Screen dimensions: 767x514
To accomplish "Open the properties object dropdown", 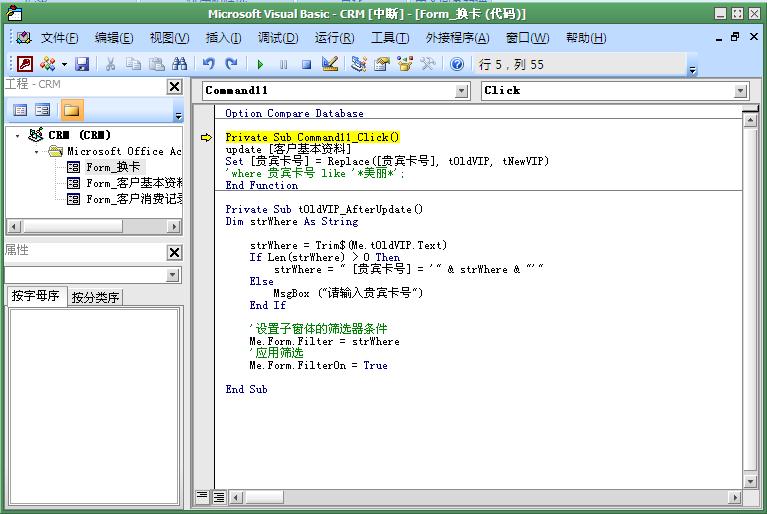I will click(x=172, y=275).
